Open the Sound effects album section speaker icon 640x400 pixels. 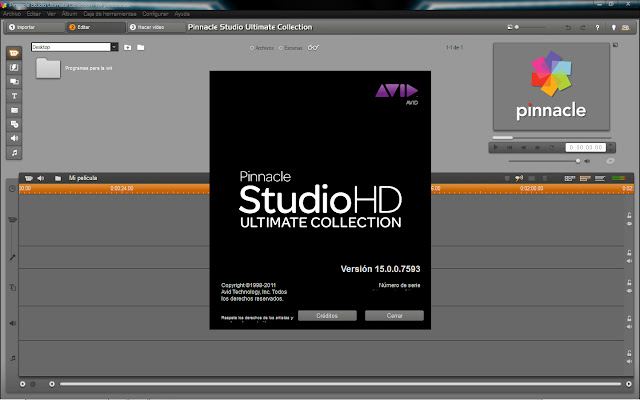pos(14,138)
